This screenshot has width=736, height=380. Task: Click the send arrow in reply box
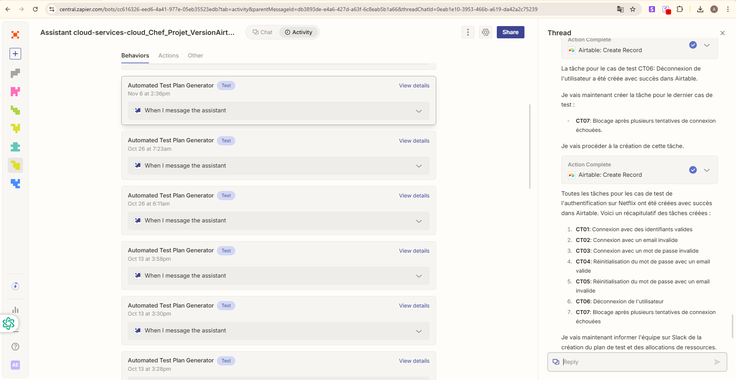click(717, 362)
